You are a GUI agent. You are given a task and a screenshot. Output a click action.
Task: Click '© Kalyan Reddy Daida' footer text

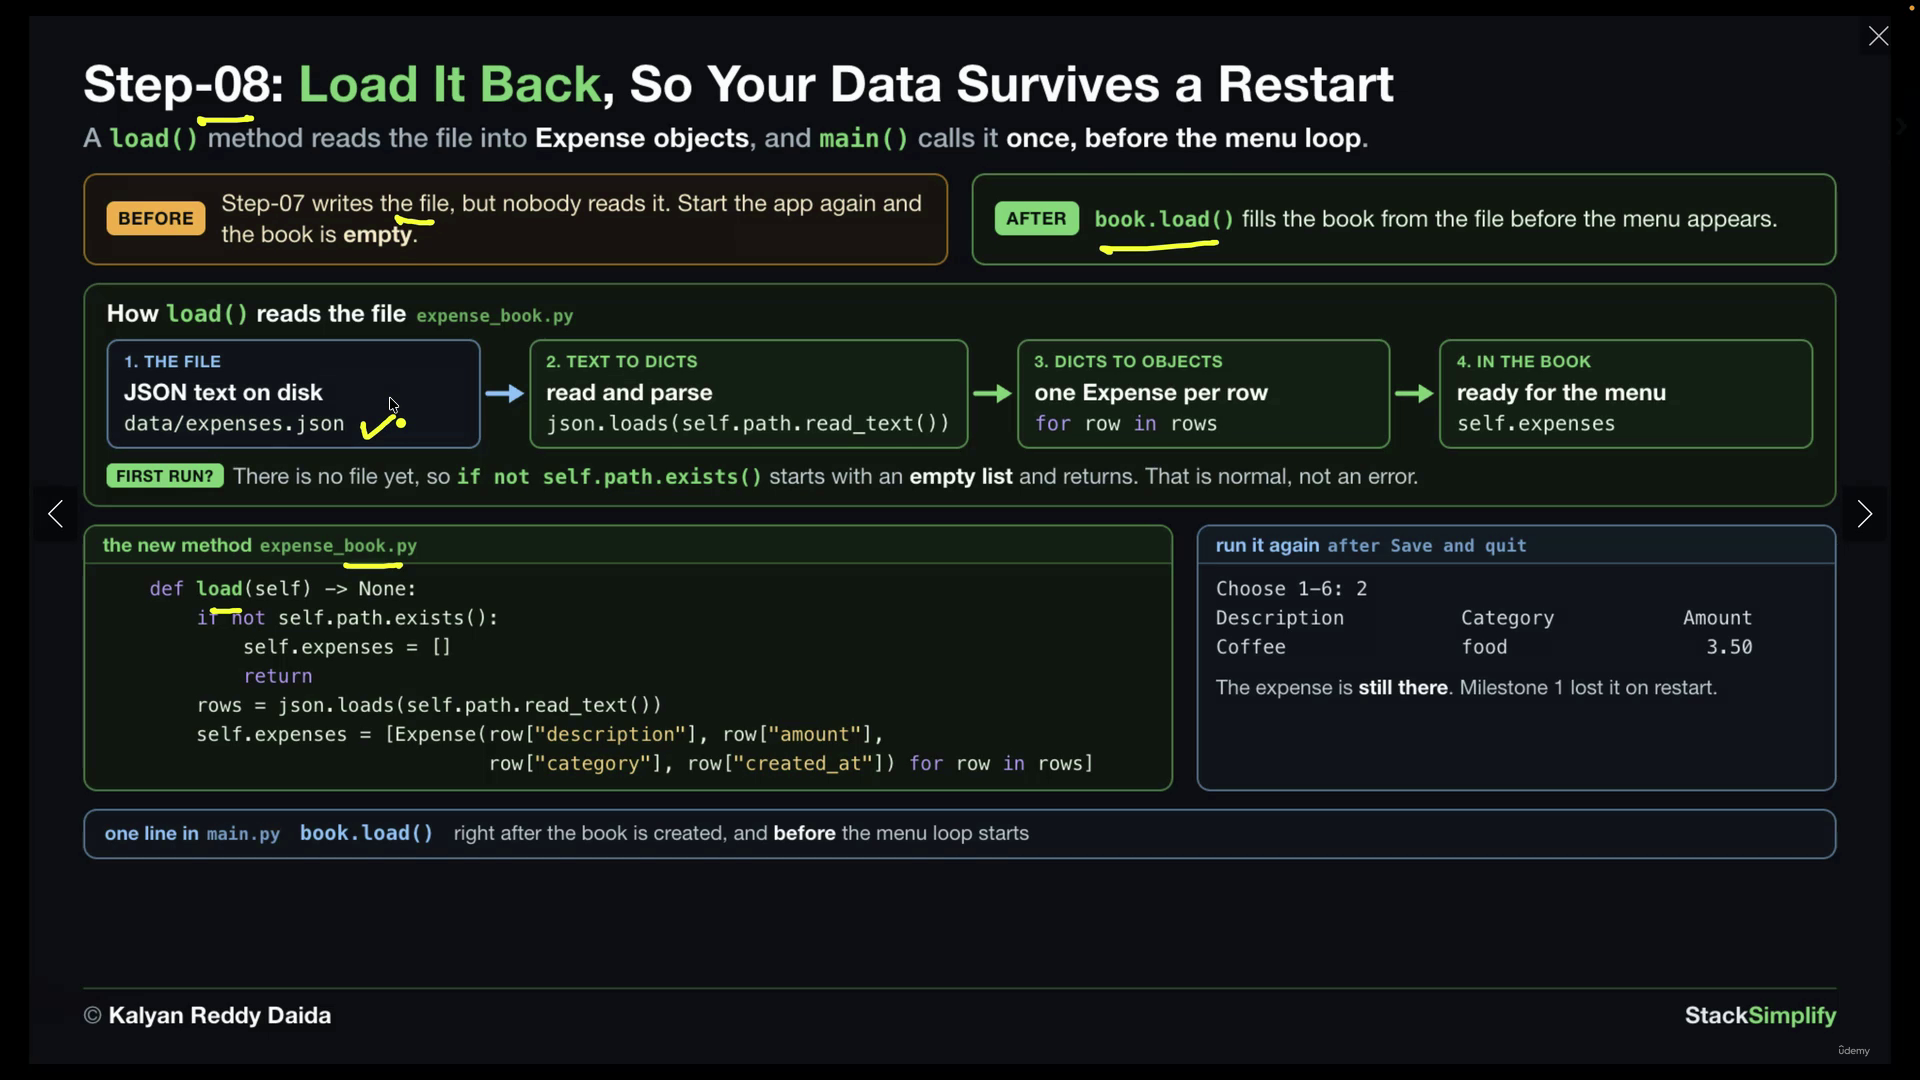pos(207,1016)
